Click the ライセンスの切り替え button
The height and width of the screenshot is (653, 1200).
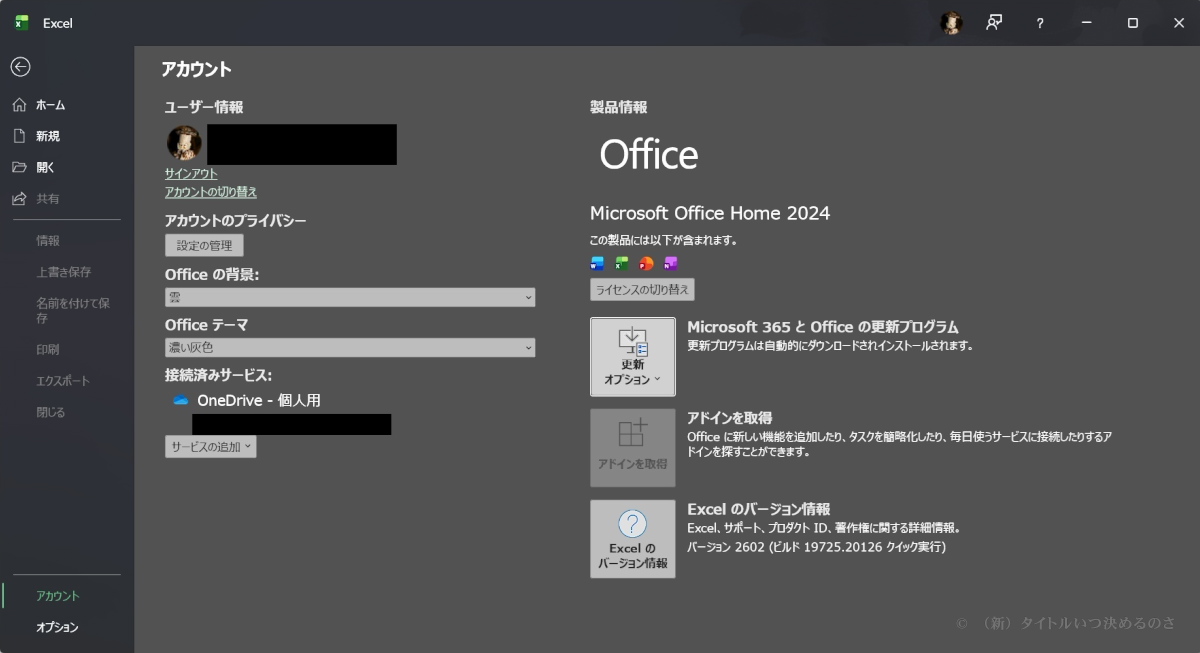642,290
